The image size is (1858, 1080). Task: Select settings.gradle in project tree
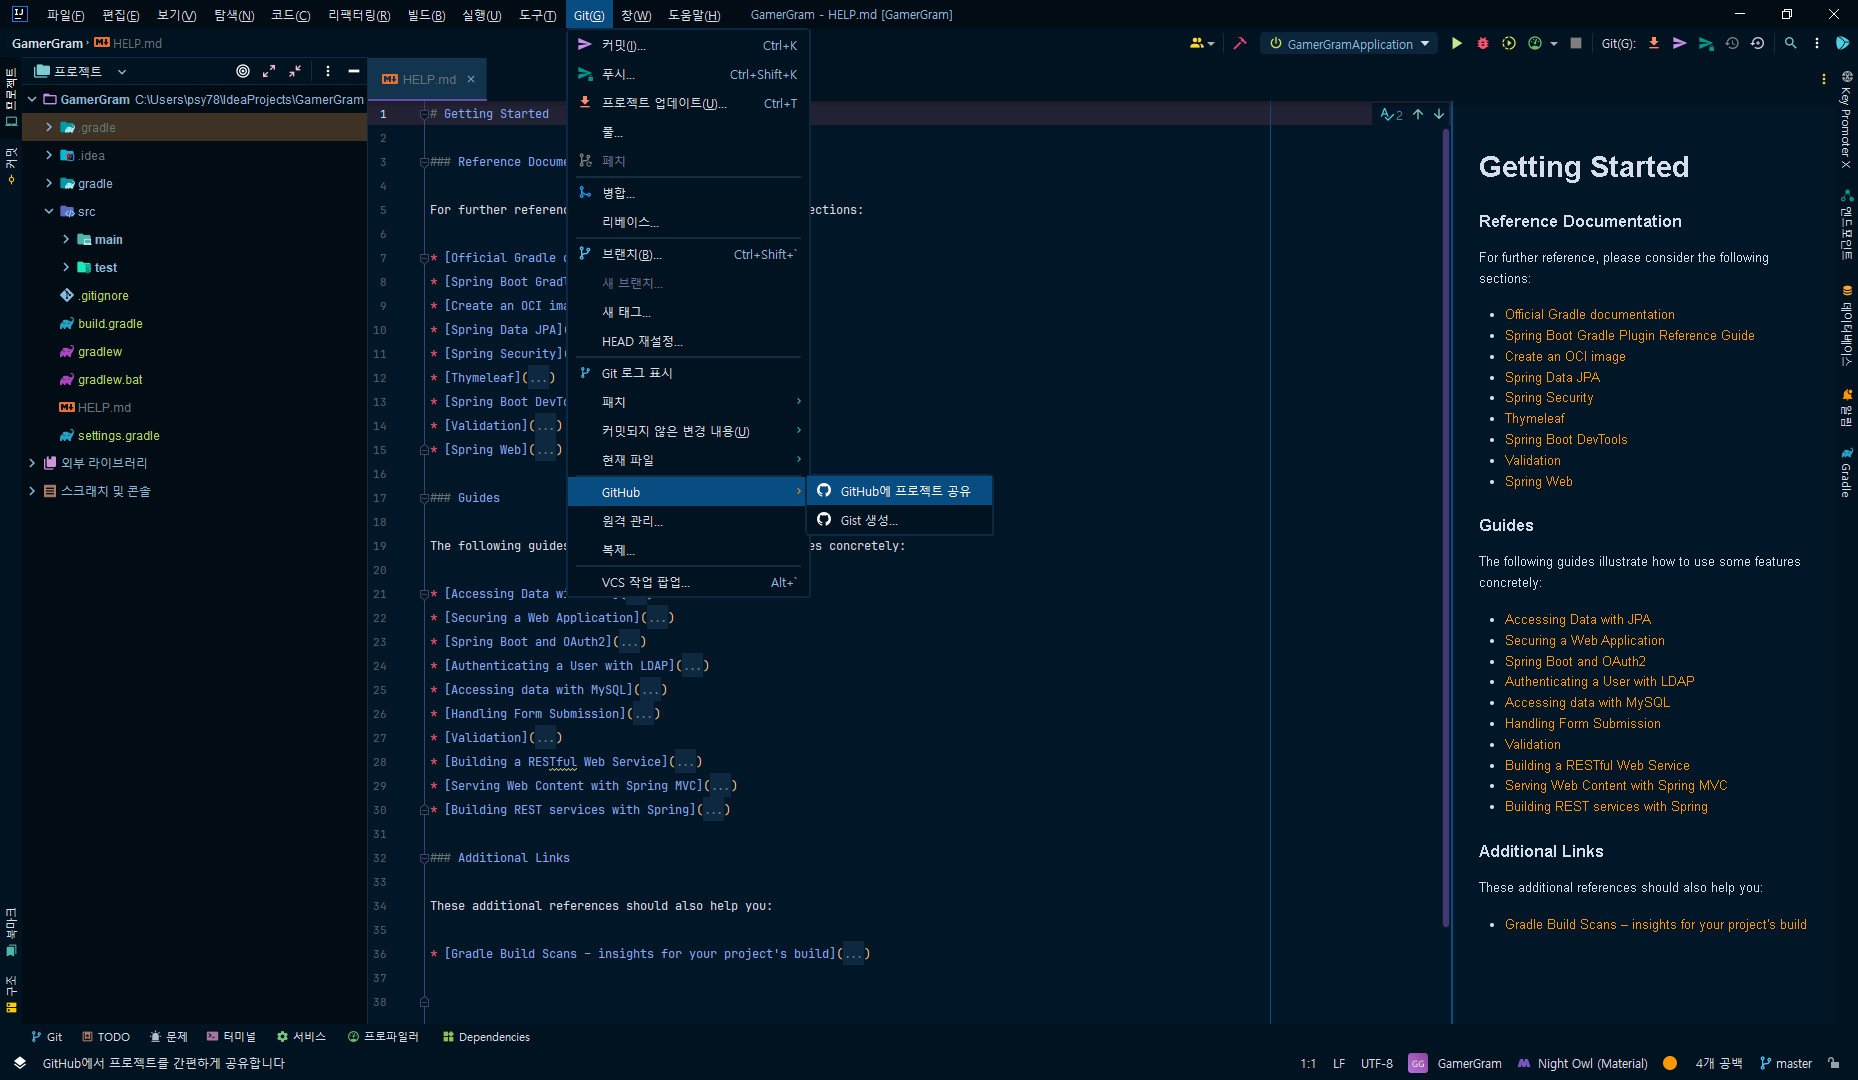click(x=118, y=435)
